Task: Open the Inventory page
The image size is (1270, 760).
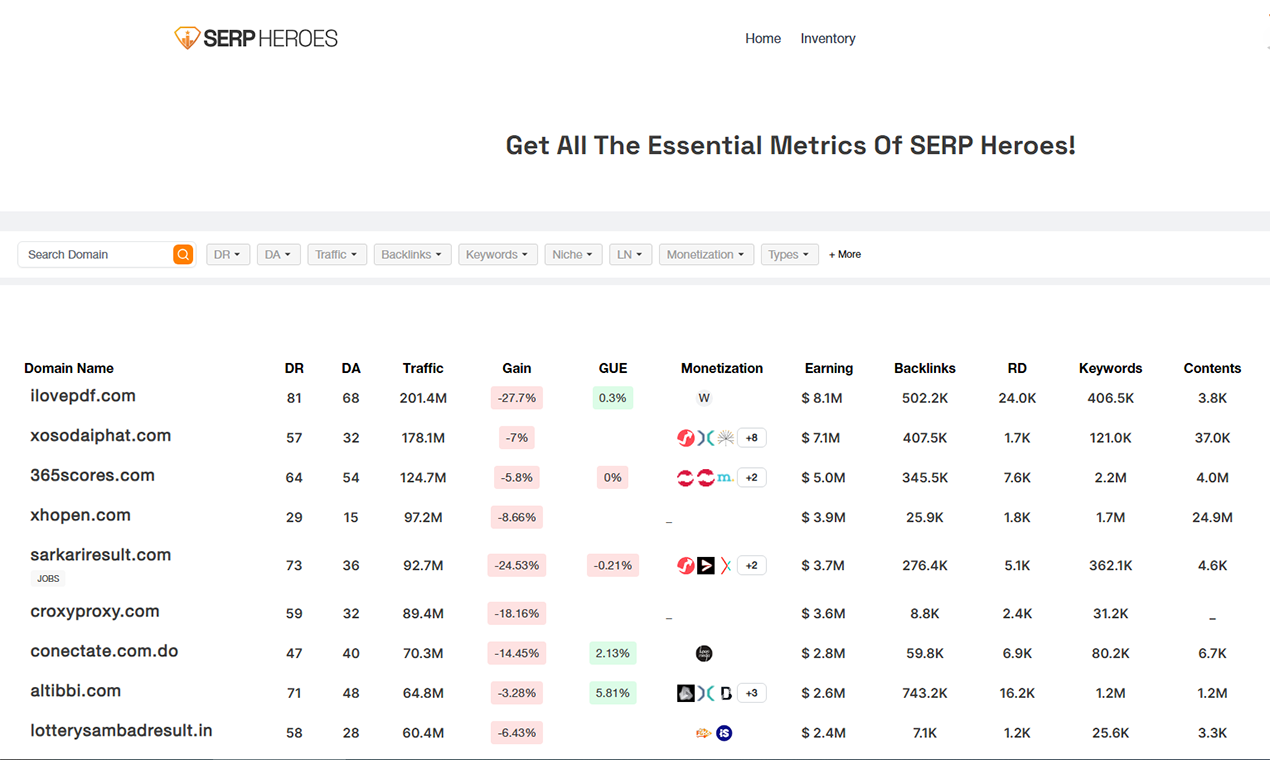Action: coord(828,38)
